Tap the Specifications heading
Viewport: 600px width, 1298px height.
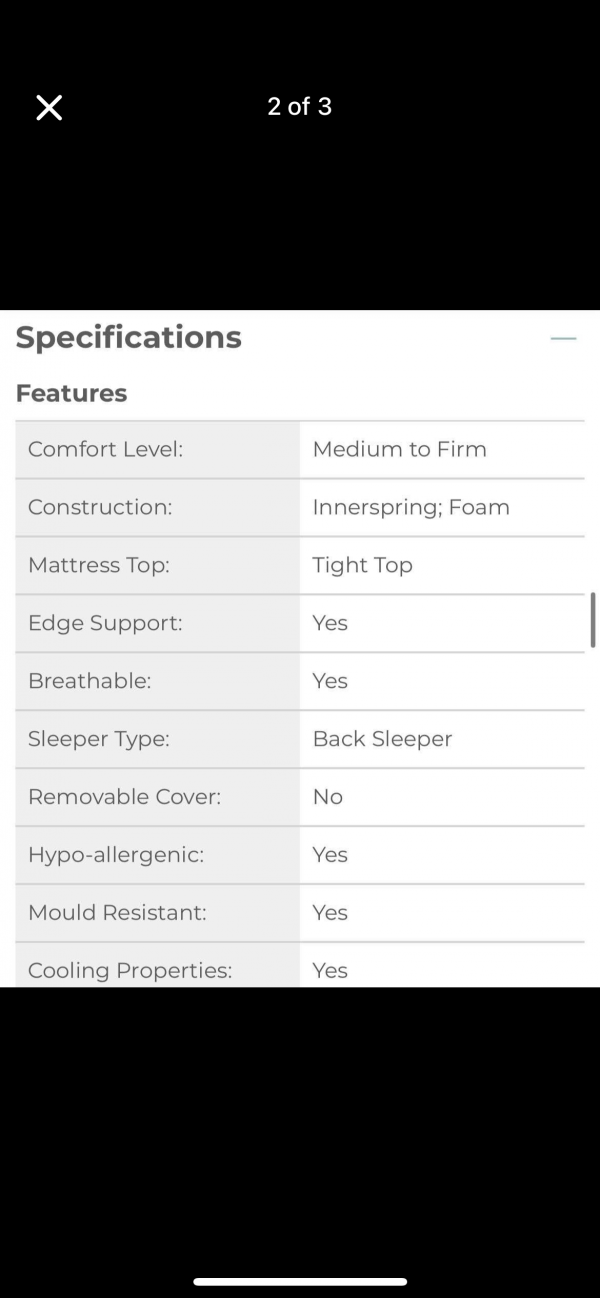(129, 338)
